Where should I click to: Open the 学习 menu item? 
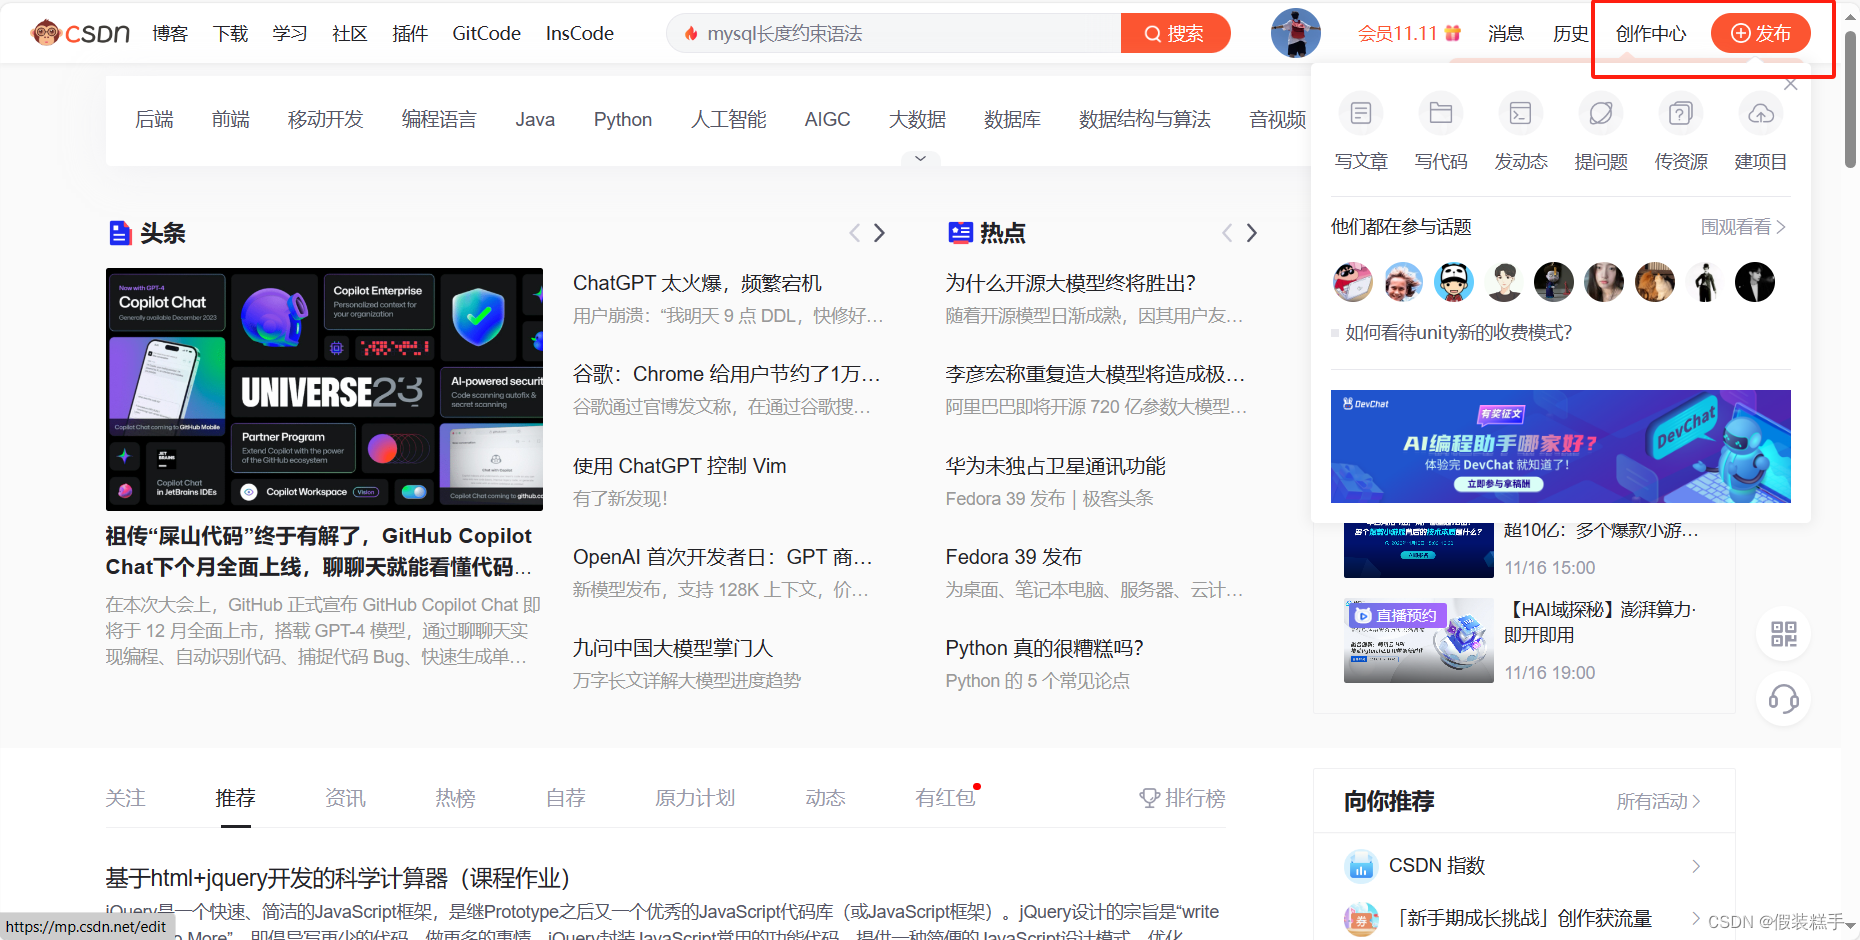290,33
